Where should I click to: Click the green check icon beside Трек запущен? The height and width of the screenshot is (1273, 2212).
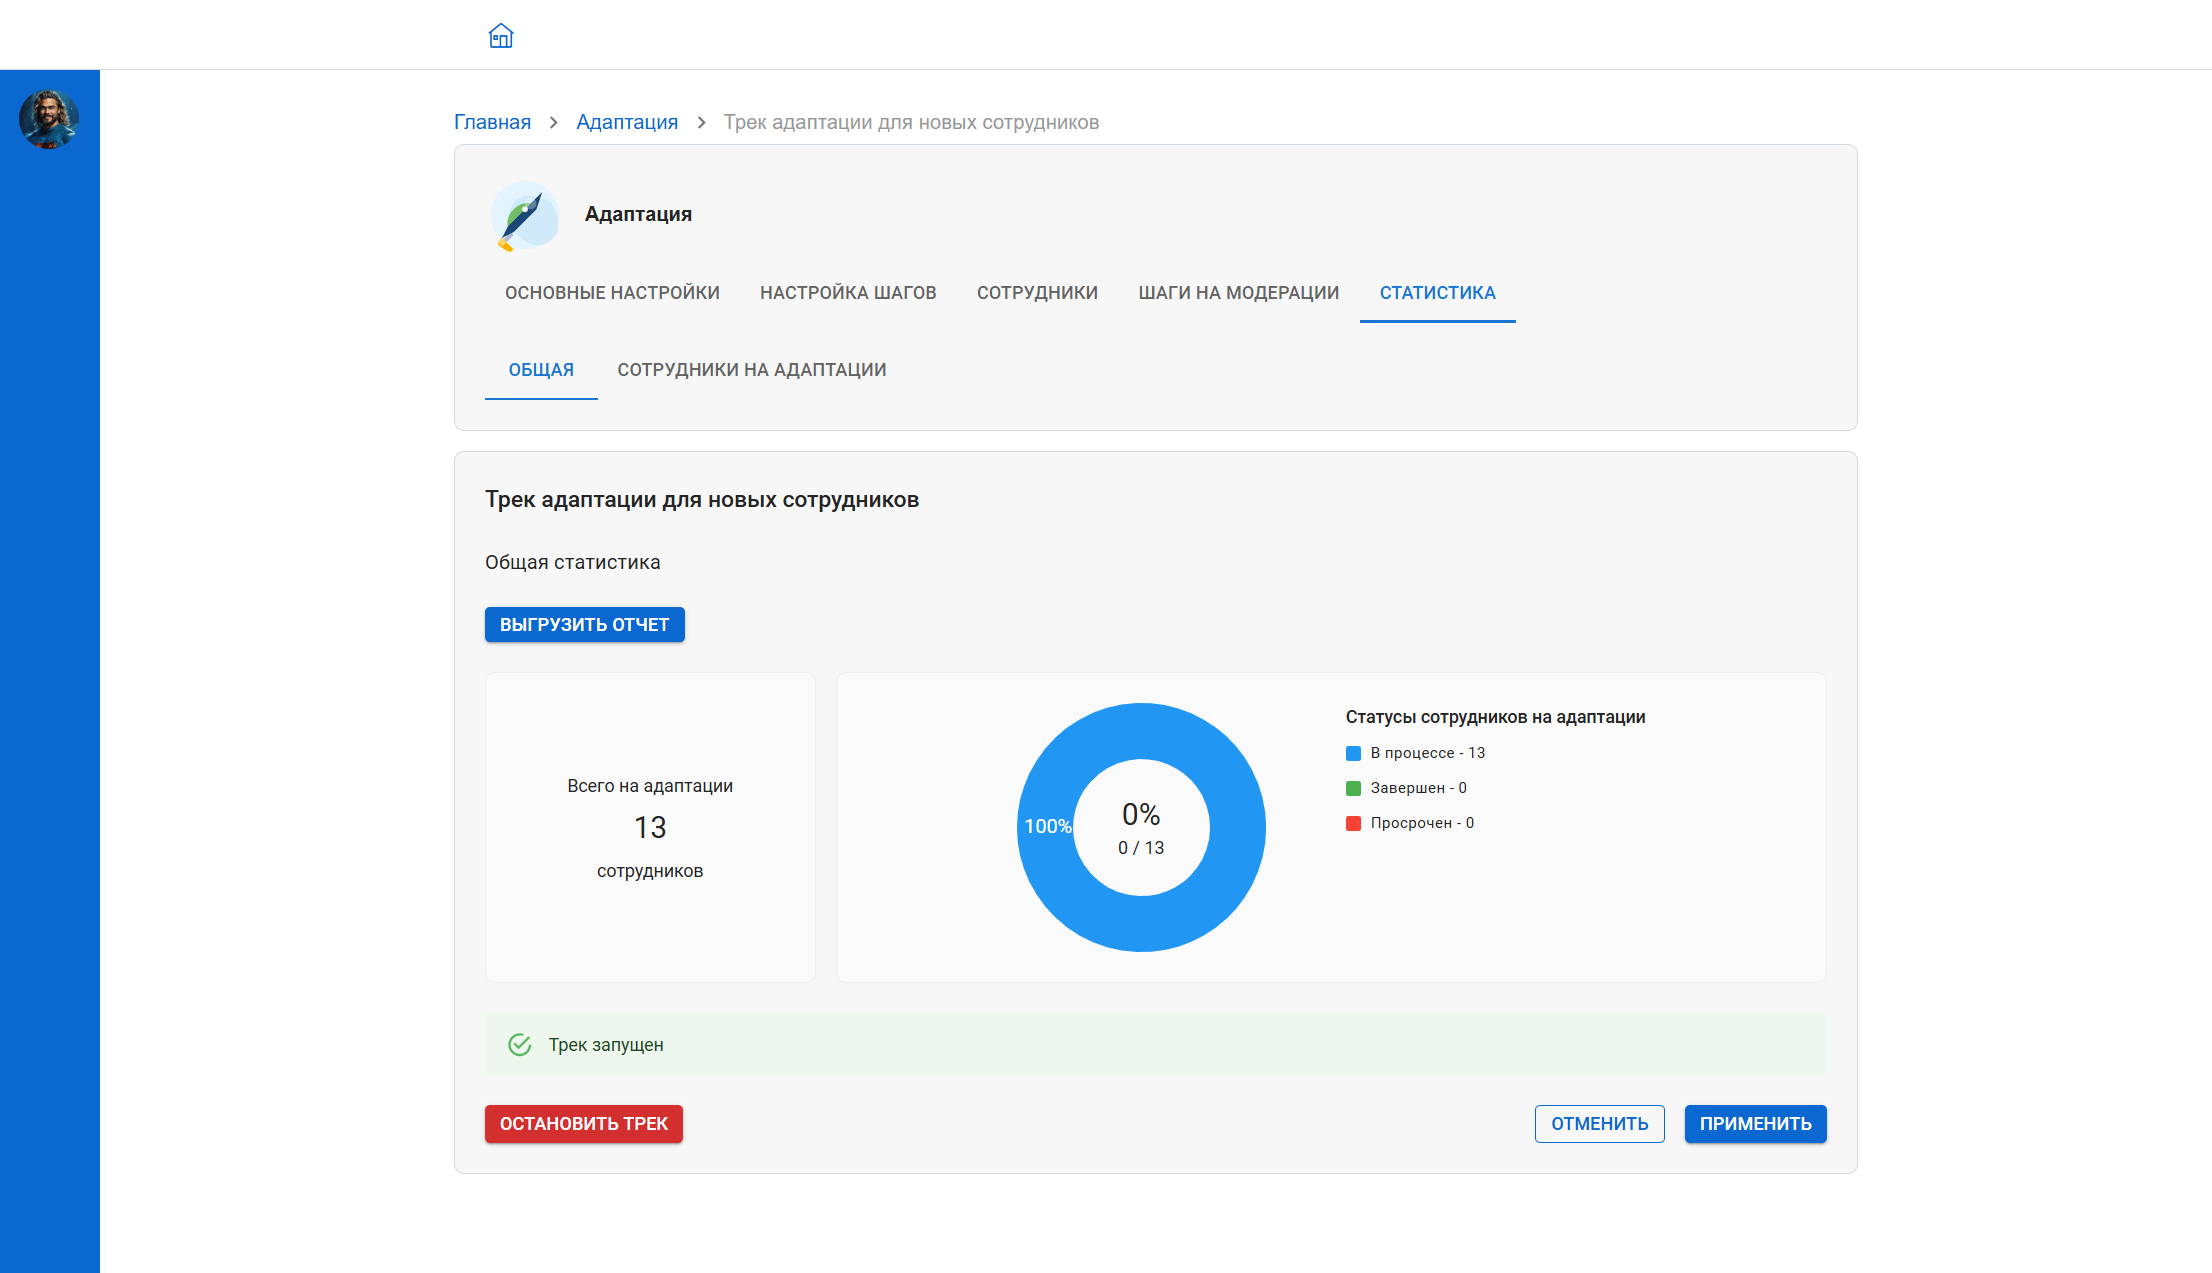point(520,1045)
